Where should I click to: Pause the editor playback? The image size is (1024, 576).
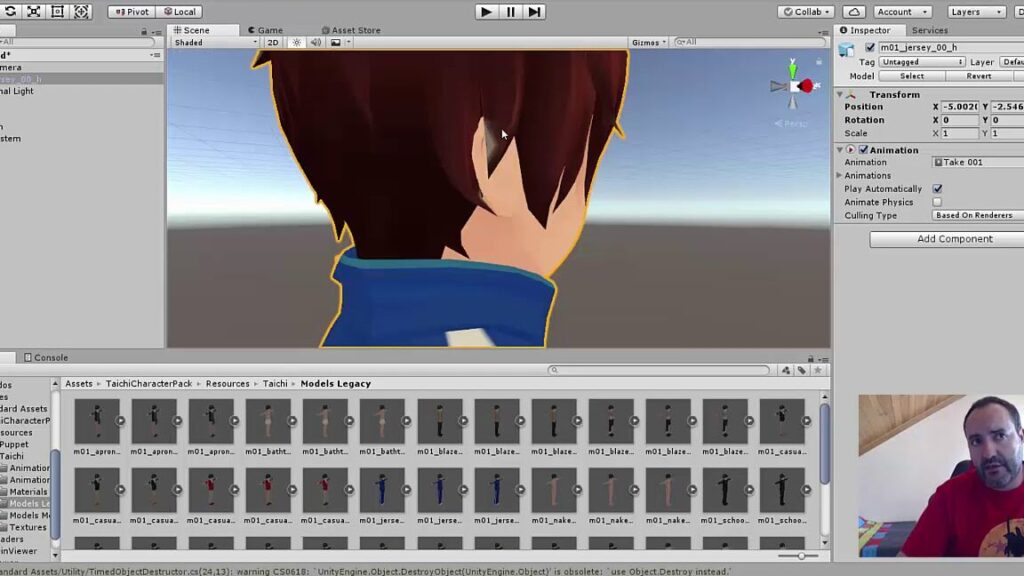(511, 12)
